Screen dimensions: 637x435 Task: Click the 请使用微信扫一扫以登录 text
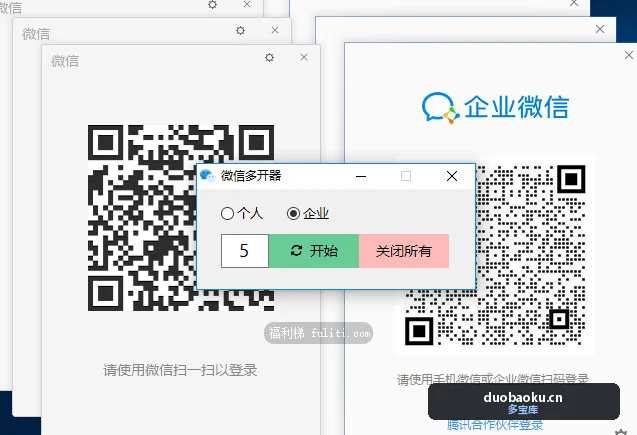point(180,370)
